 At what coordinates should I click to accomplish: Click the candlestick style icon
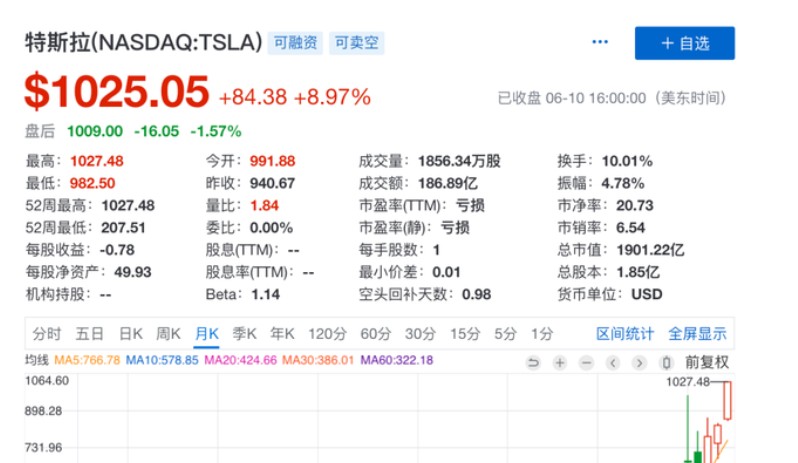click(666, 363)
